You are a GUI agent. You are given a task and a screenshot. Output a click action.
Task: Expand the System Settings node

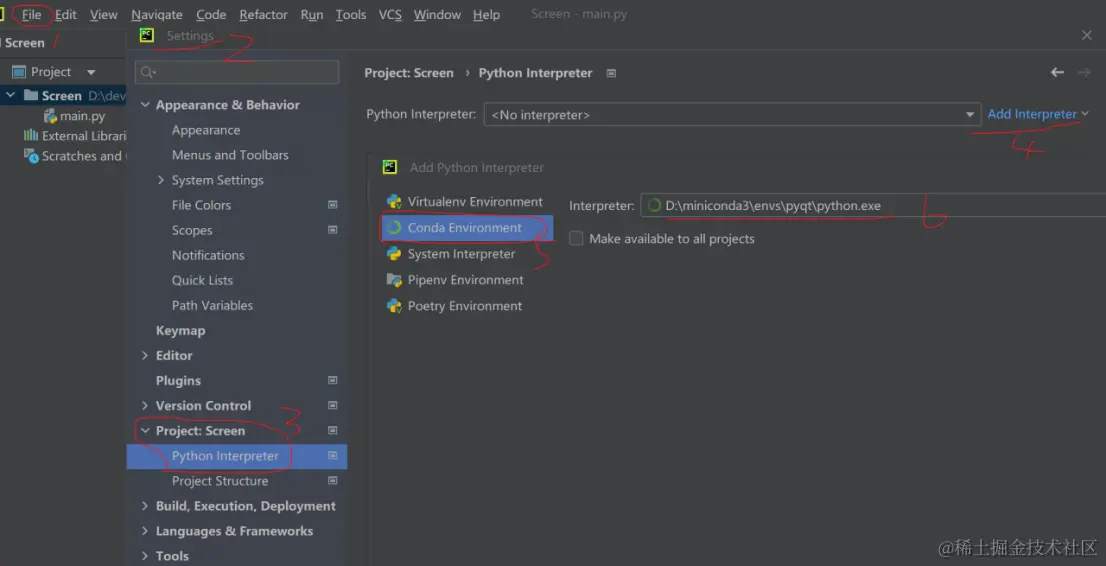point(161,180)
